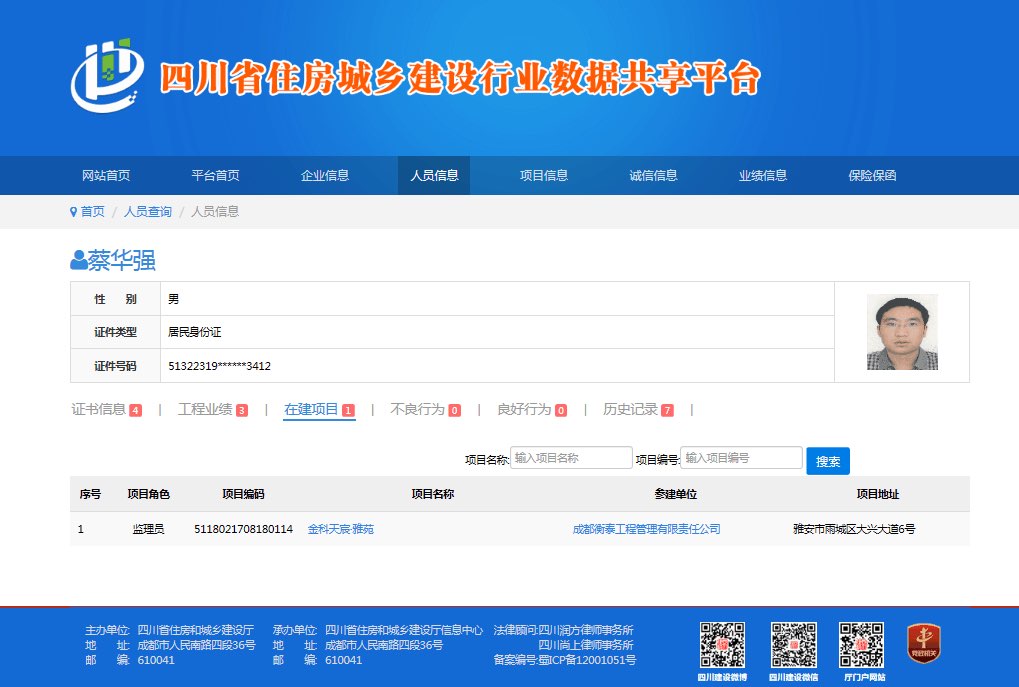Click address 雅安市雨城区大兴大道6号

click(854, 529)
